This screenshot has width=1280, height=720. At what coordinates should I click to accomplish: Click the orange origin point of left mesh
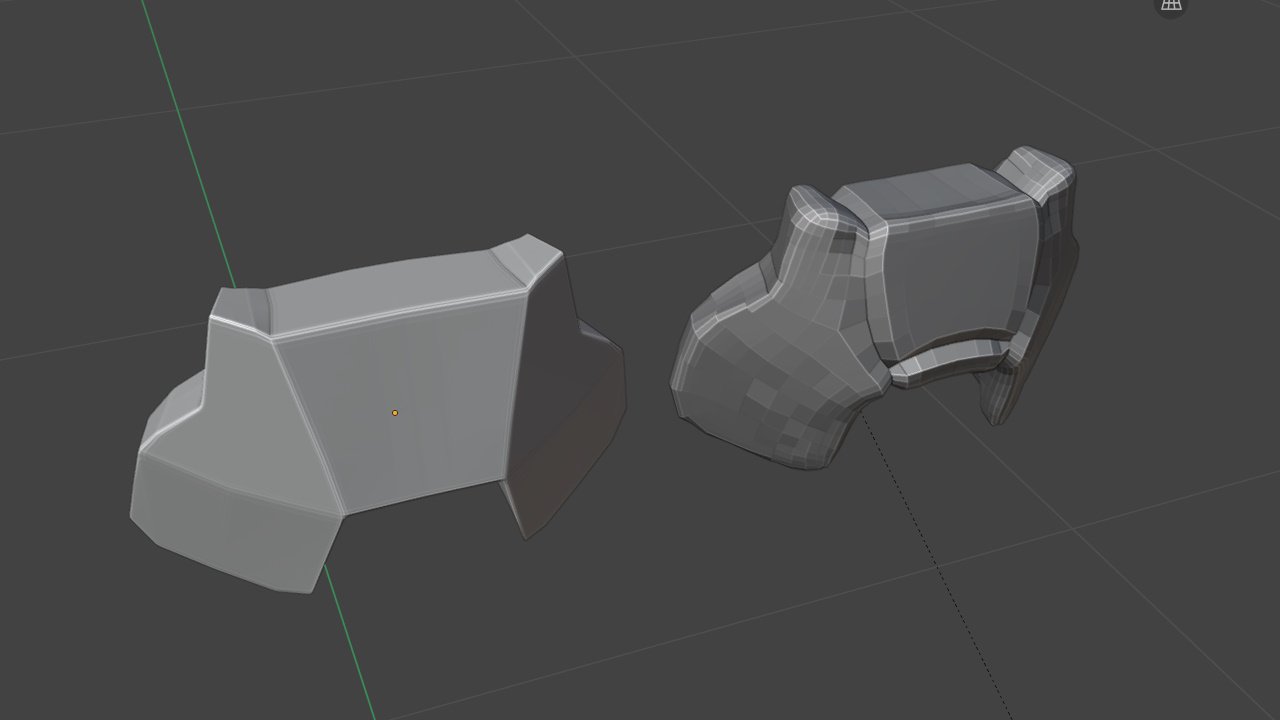pos(395,412)
